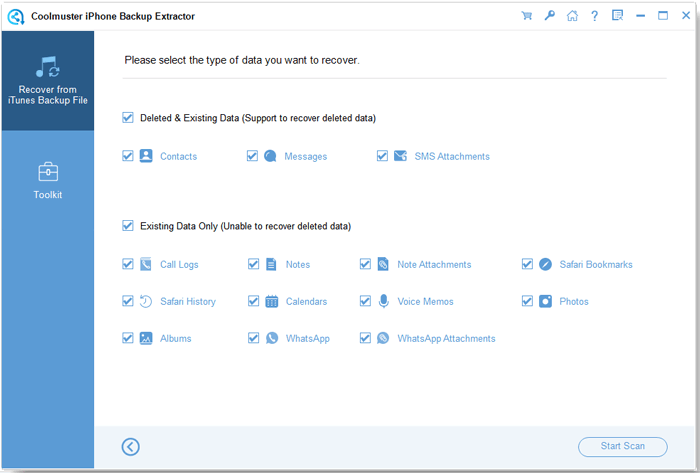Viewport: 700px width, 473px height.
Task: Click the Note Attachments label
Action: pos(434,265)
